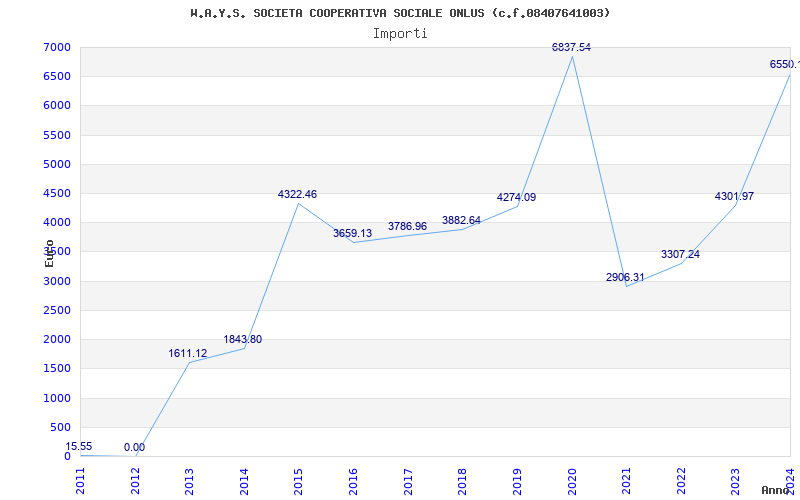800x500 pixels.
Task: Select the 4301.97 data label
Action: pyautogui.click(x=734, y=196)
